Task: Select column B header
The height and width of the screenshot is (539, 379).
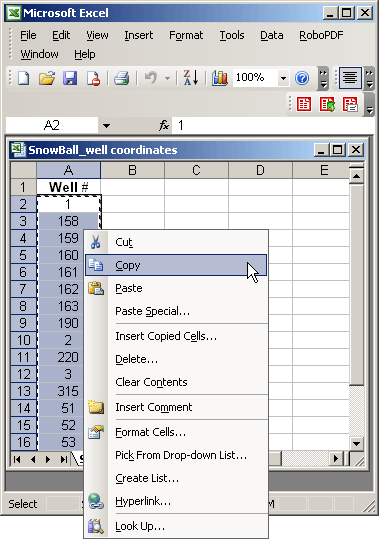Action: point(132,170)
